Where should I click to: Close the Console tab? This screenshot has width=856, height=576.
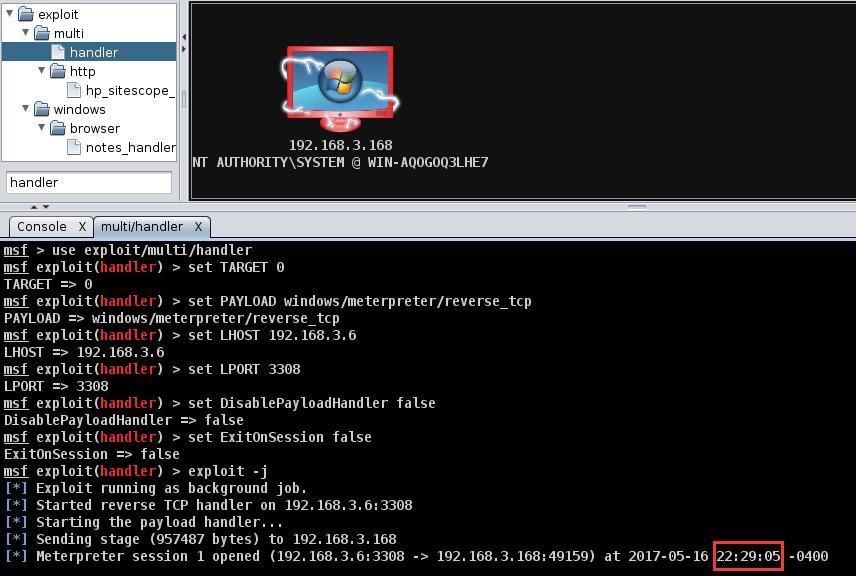click(82, 227)
